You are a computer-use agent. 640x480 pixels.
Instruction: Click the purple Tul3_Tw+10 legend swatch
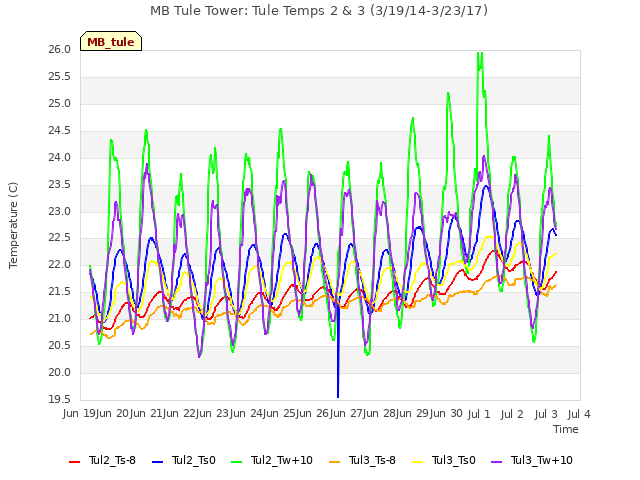click(497, 462)
